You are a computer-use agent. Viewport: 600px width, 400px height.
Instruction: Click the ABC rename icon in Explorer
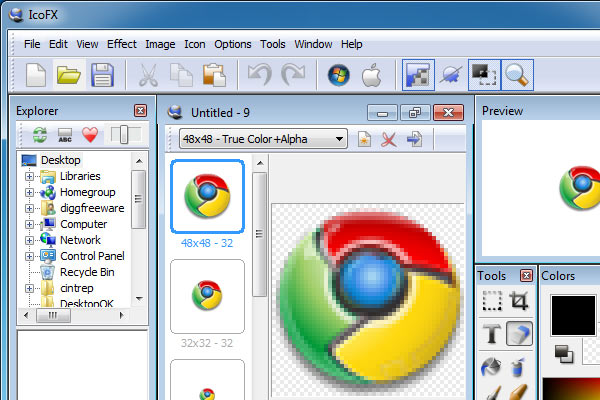pos(65,135)
